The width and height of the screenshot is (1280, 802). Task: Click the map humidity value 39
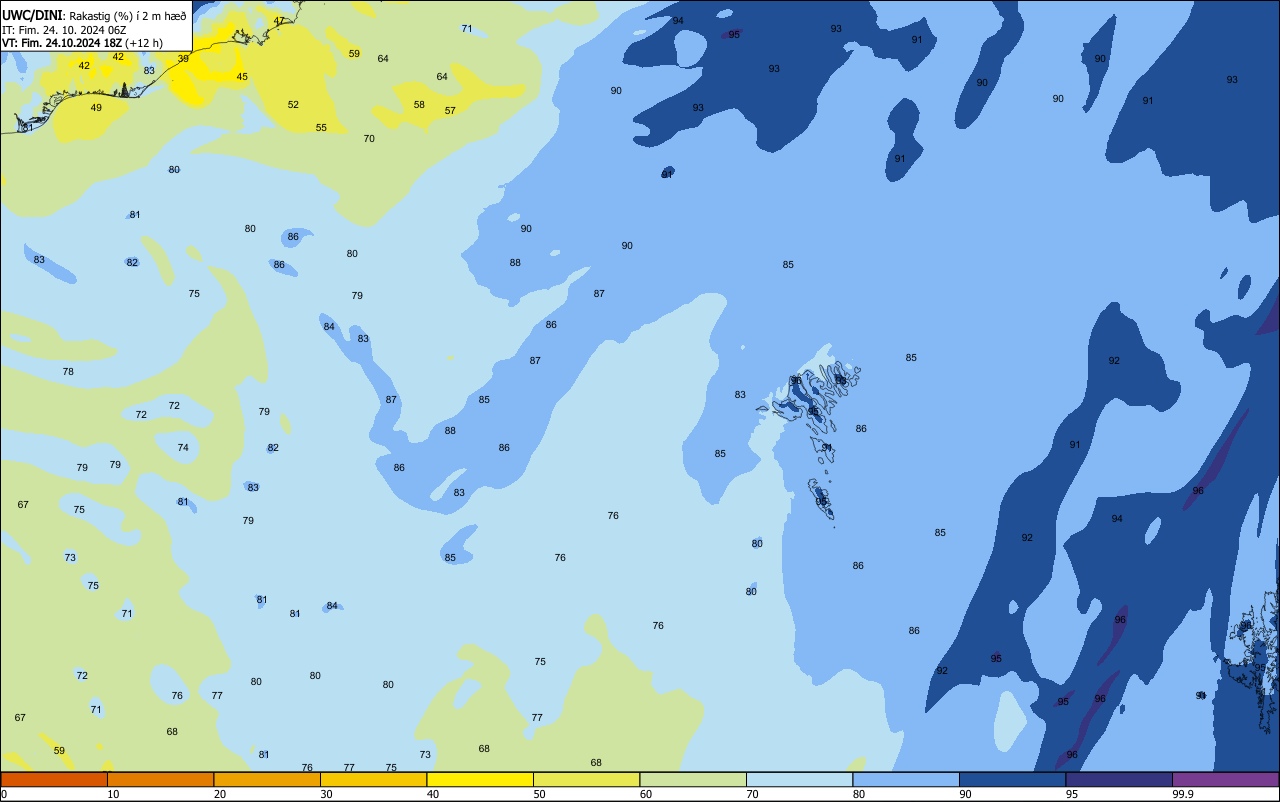click(183, 59)
